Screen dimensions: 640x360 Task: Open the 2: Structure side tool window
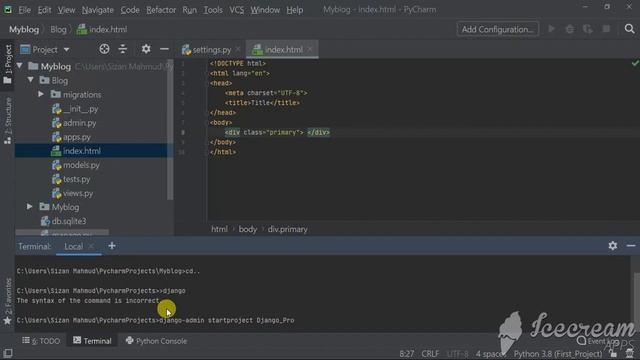(x=8, y=121)
